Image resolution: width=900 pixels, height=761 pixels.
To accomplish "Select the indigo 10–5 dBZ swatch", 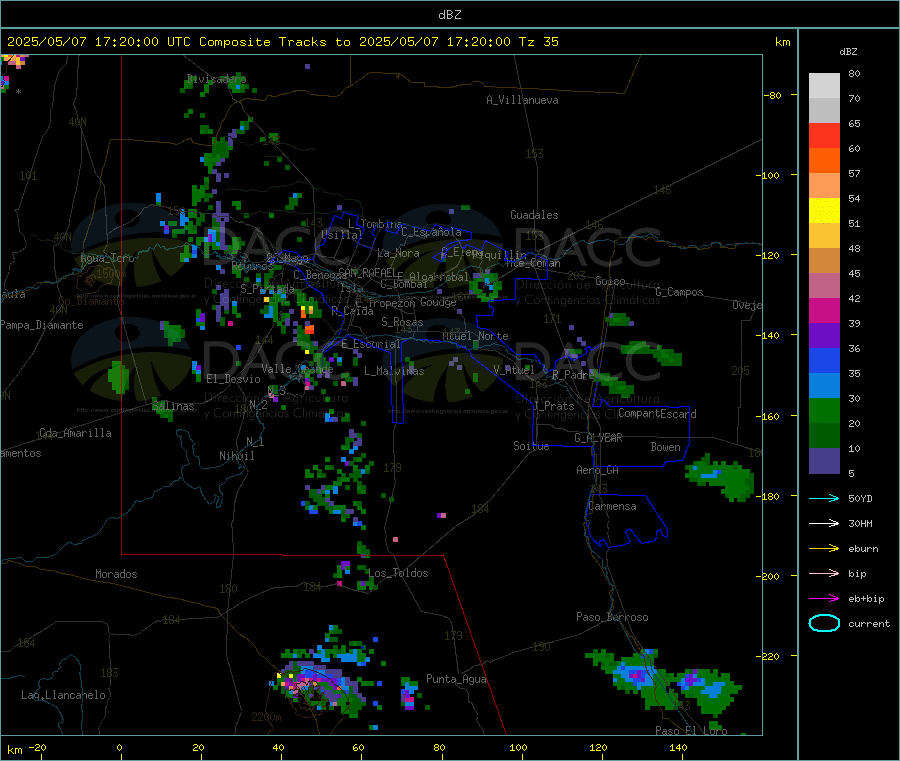I will (824, 461).
